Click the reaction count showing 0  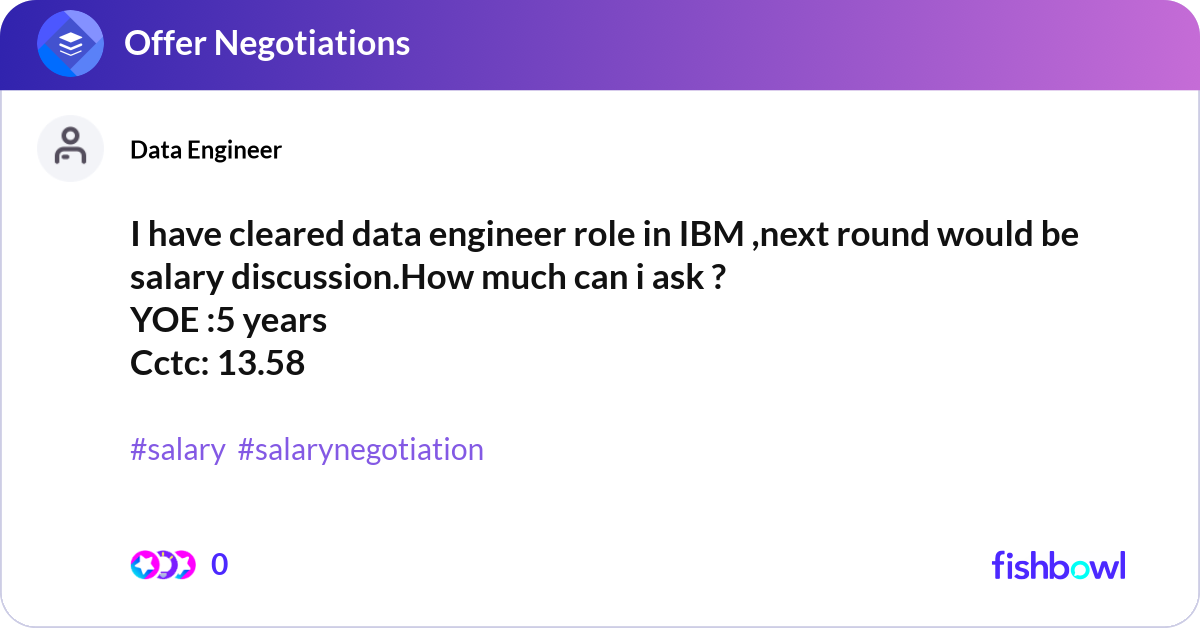point(219,564)
